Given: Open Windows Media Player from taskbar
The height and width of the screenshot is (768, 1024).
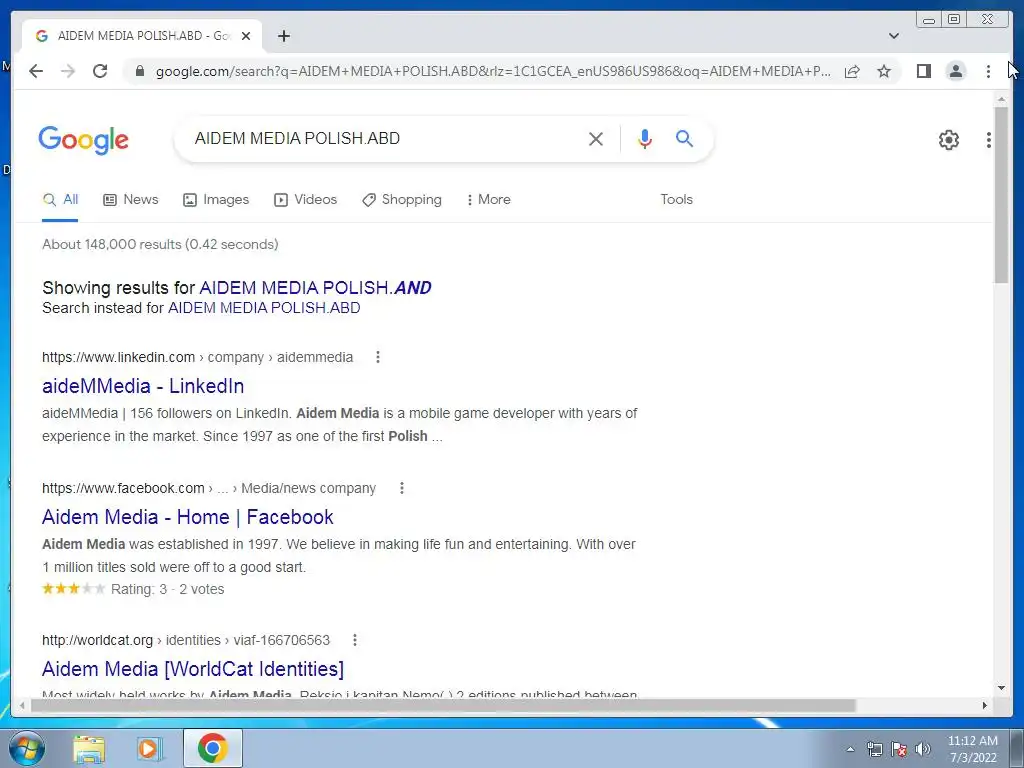Looking at the screenshot, I should (x=150, y=749).
